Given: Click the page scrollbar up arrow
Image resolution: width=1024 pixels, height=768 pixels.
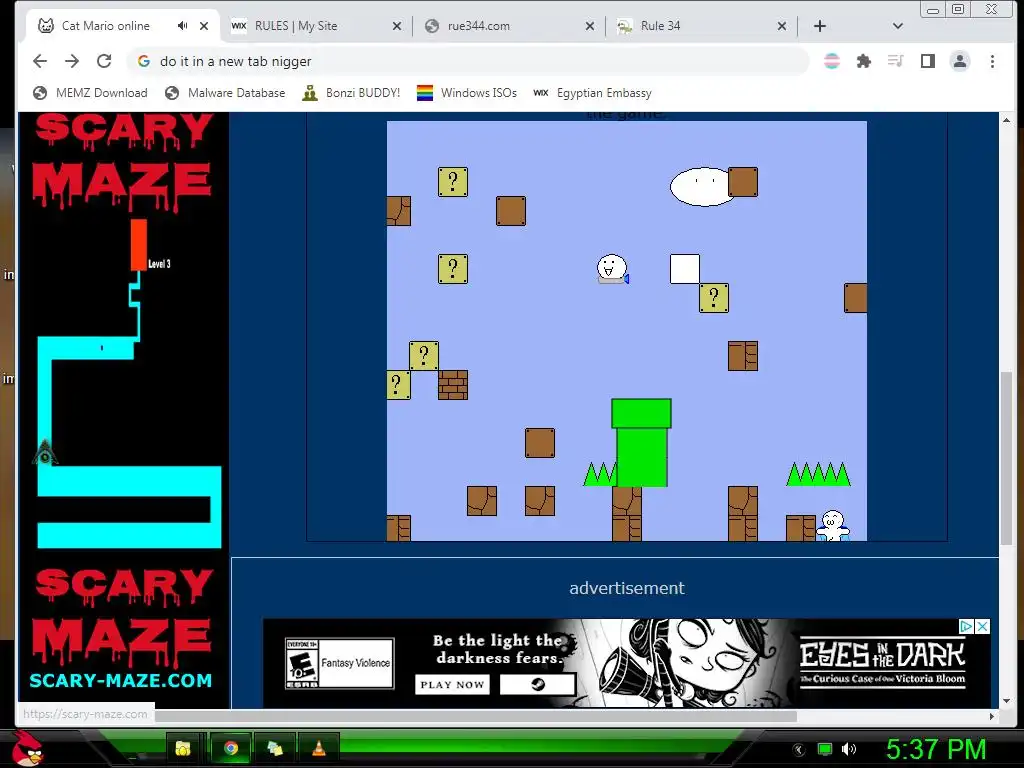Looking at the screenshot, I should pos(1006,120).
